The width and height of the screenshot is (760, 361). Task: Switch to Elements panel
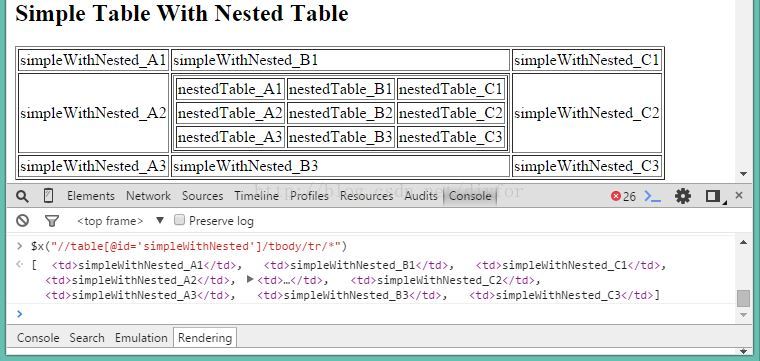tap(91, 196)
